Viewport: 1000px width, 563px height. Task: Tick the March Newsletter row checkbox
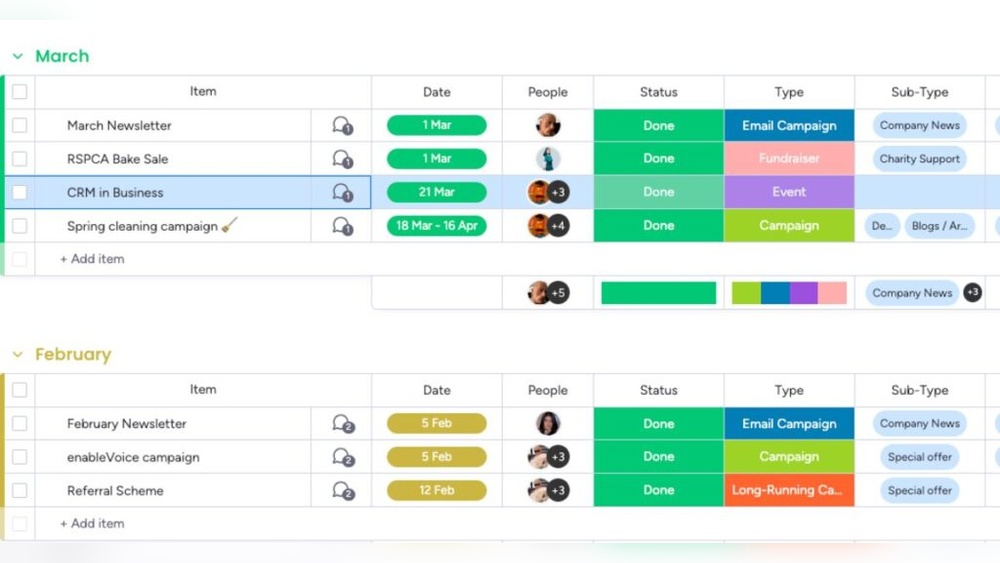[20, 126]
